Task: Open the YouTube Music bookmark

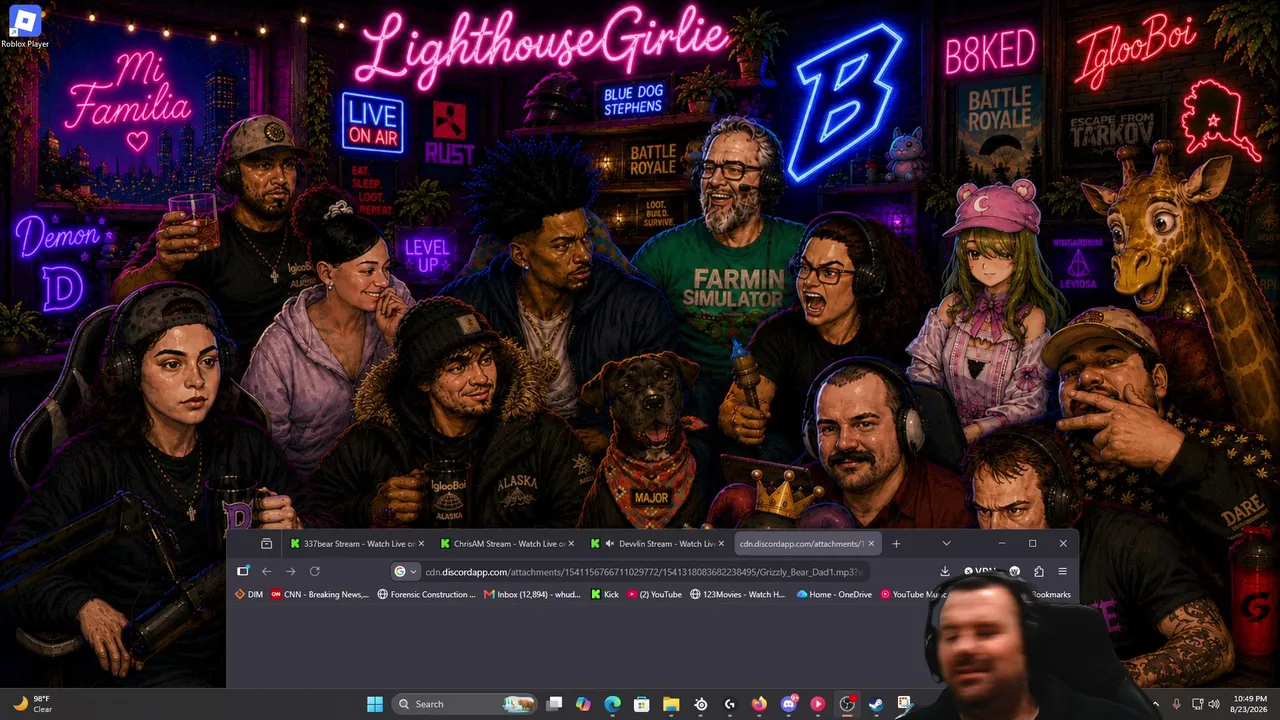Action: coord(912,594)
